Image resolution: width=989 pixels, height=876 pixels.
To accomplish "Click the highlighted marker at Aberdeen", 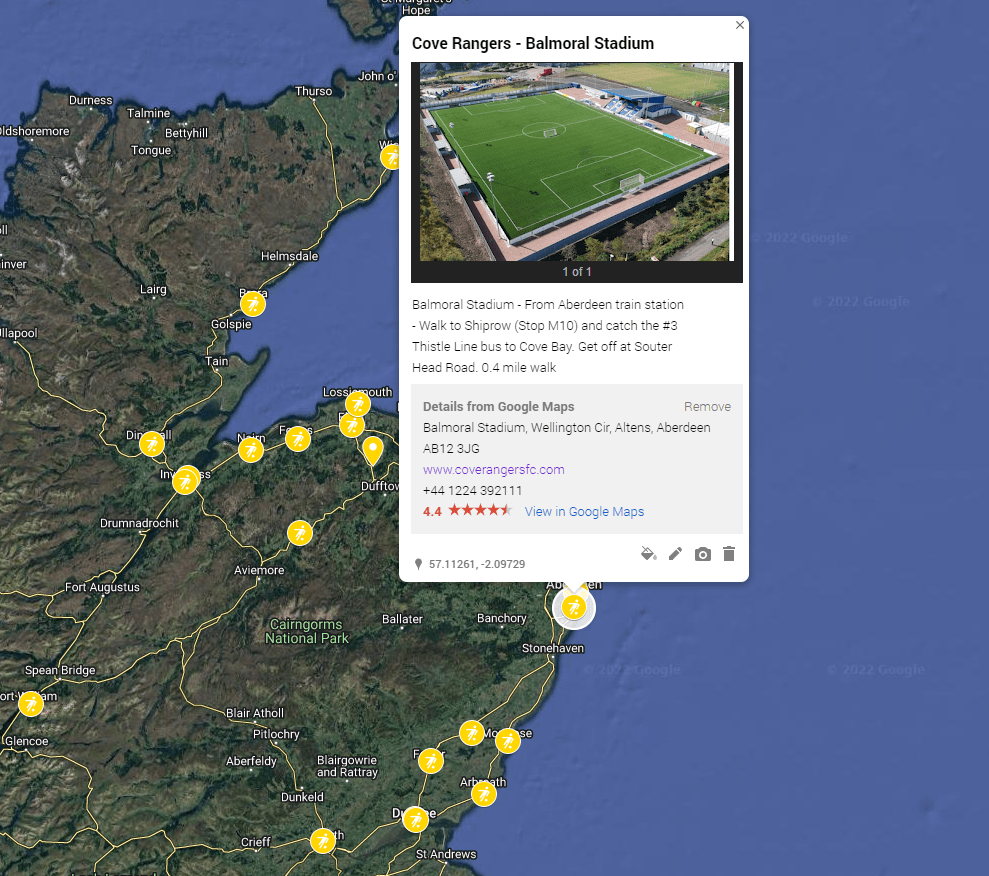I will pos(573,607).
